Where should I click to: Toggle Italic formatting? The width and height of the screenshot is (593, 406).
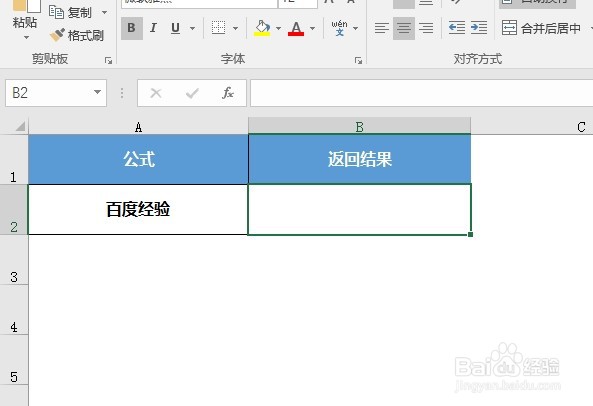(153, 28)
